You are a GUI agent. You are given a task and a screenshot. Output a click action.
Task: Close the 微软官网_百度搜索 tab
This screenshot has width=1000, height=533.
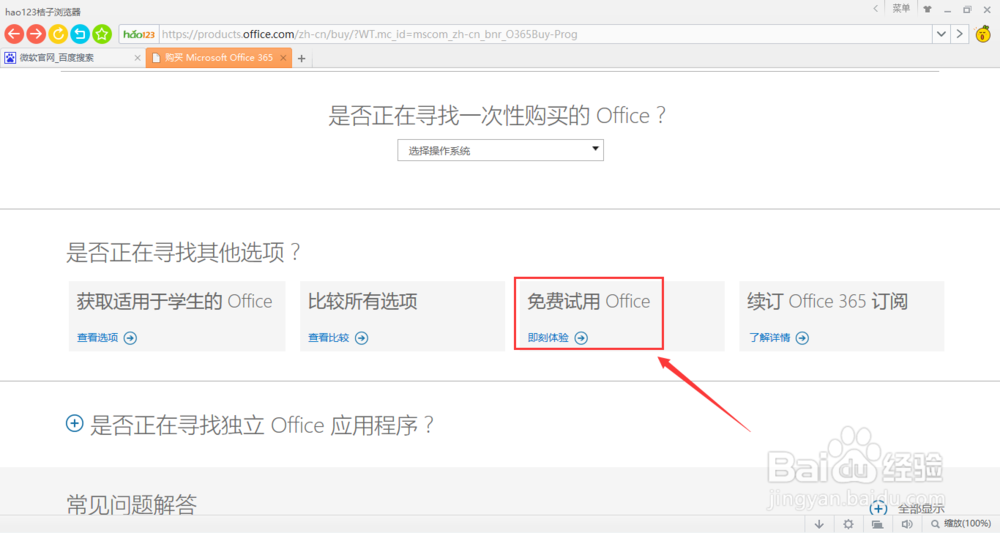coord(137,58)
